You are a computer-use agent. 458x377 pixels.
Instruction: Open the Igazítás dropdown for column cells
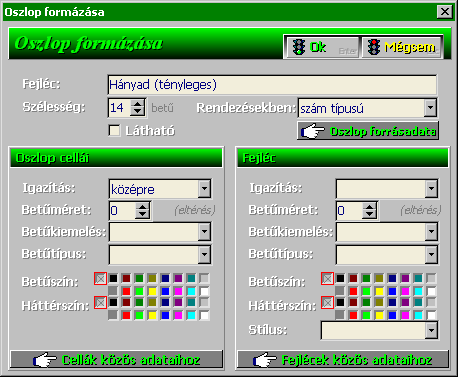click(204, 189)
